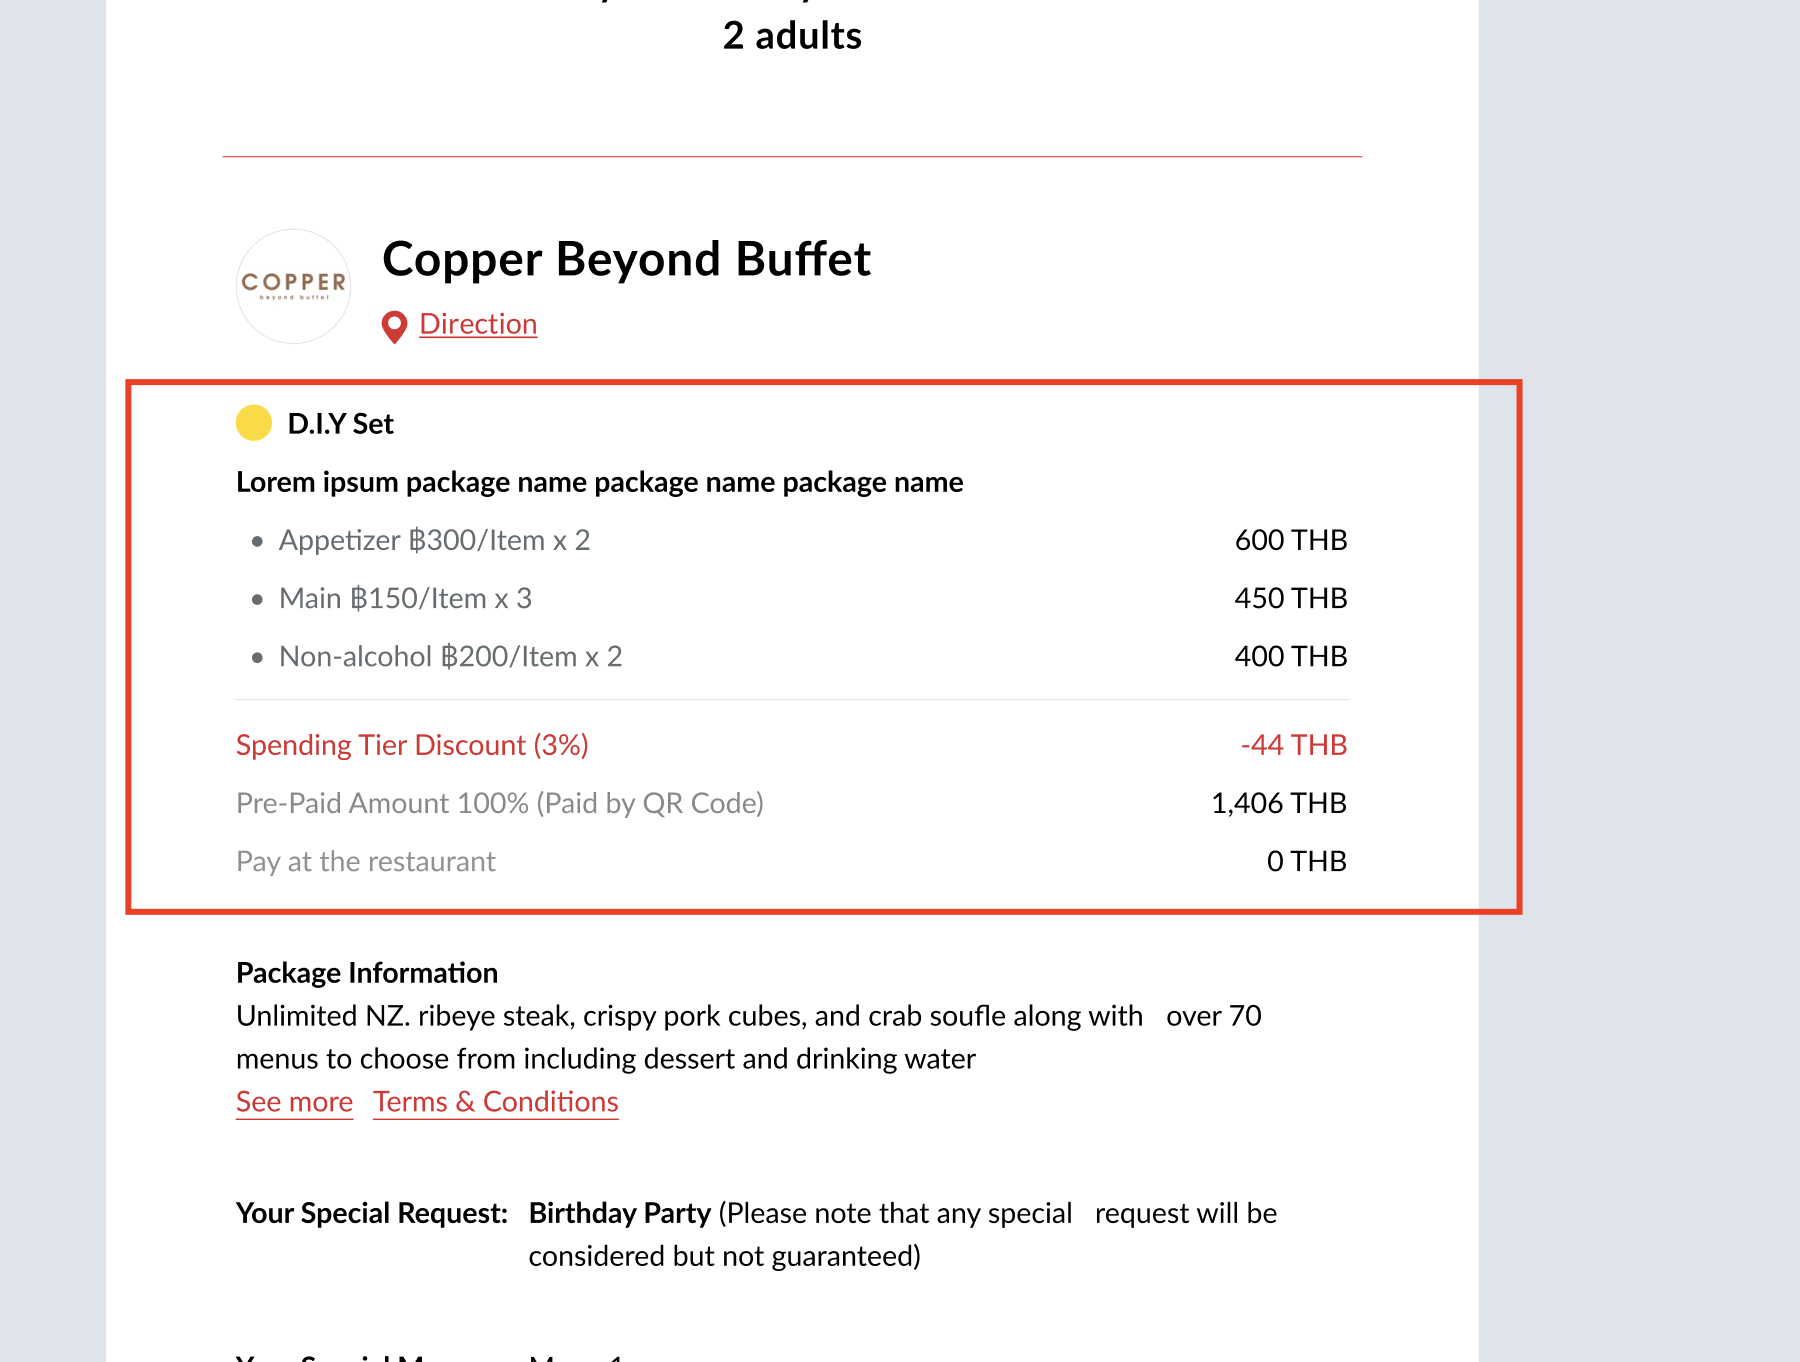Click the Package Information heading
Image resolution: width=1800 pixels, height=1362 pixels.
pyautogui.click(x=367, y=973)
